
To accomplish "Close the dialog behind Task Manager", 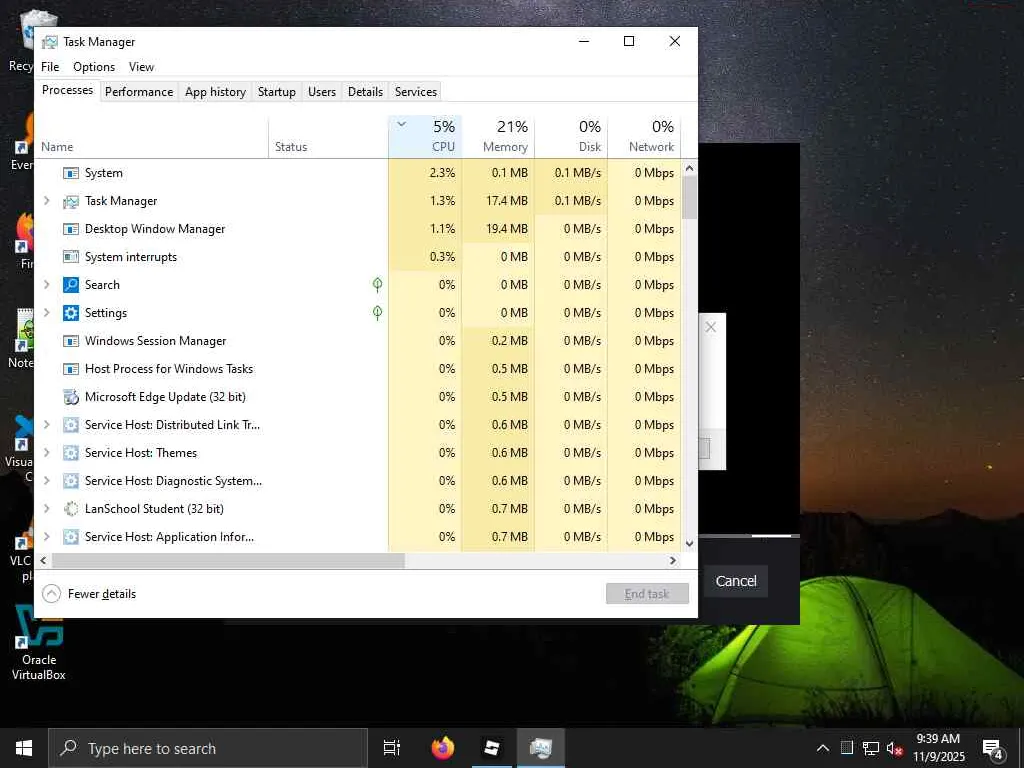I will (x=711, y=327).
